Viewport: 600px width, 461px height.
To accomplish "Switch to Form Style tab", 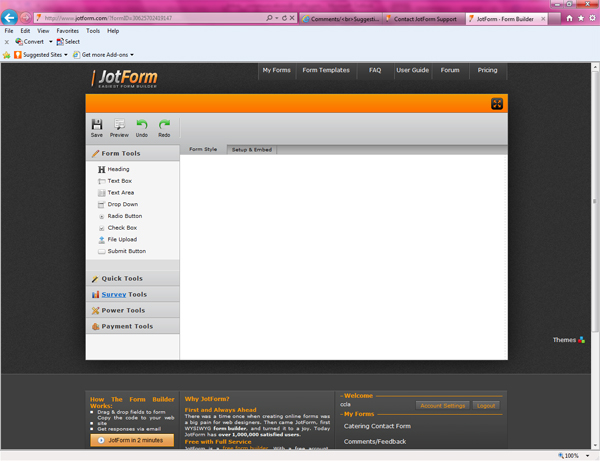I will (x=203, y=149).
